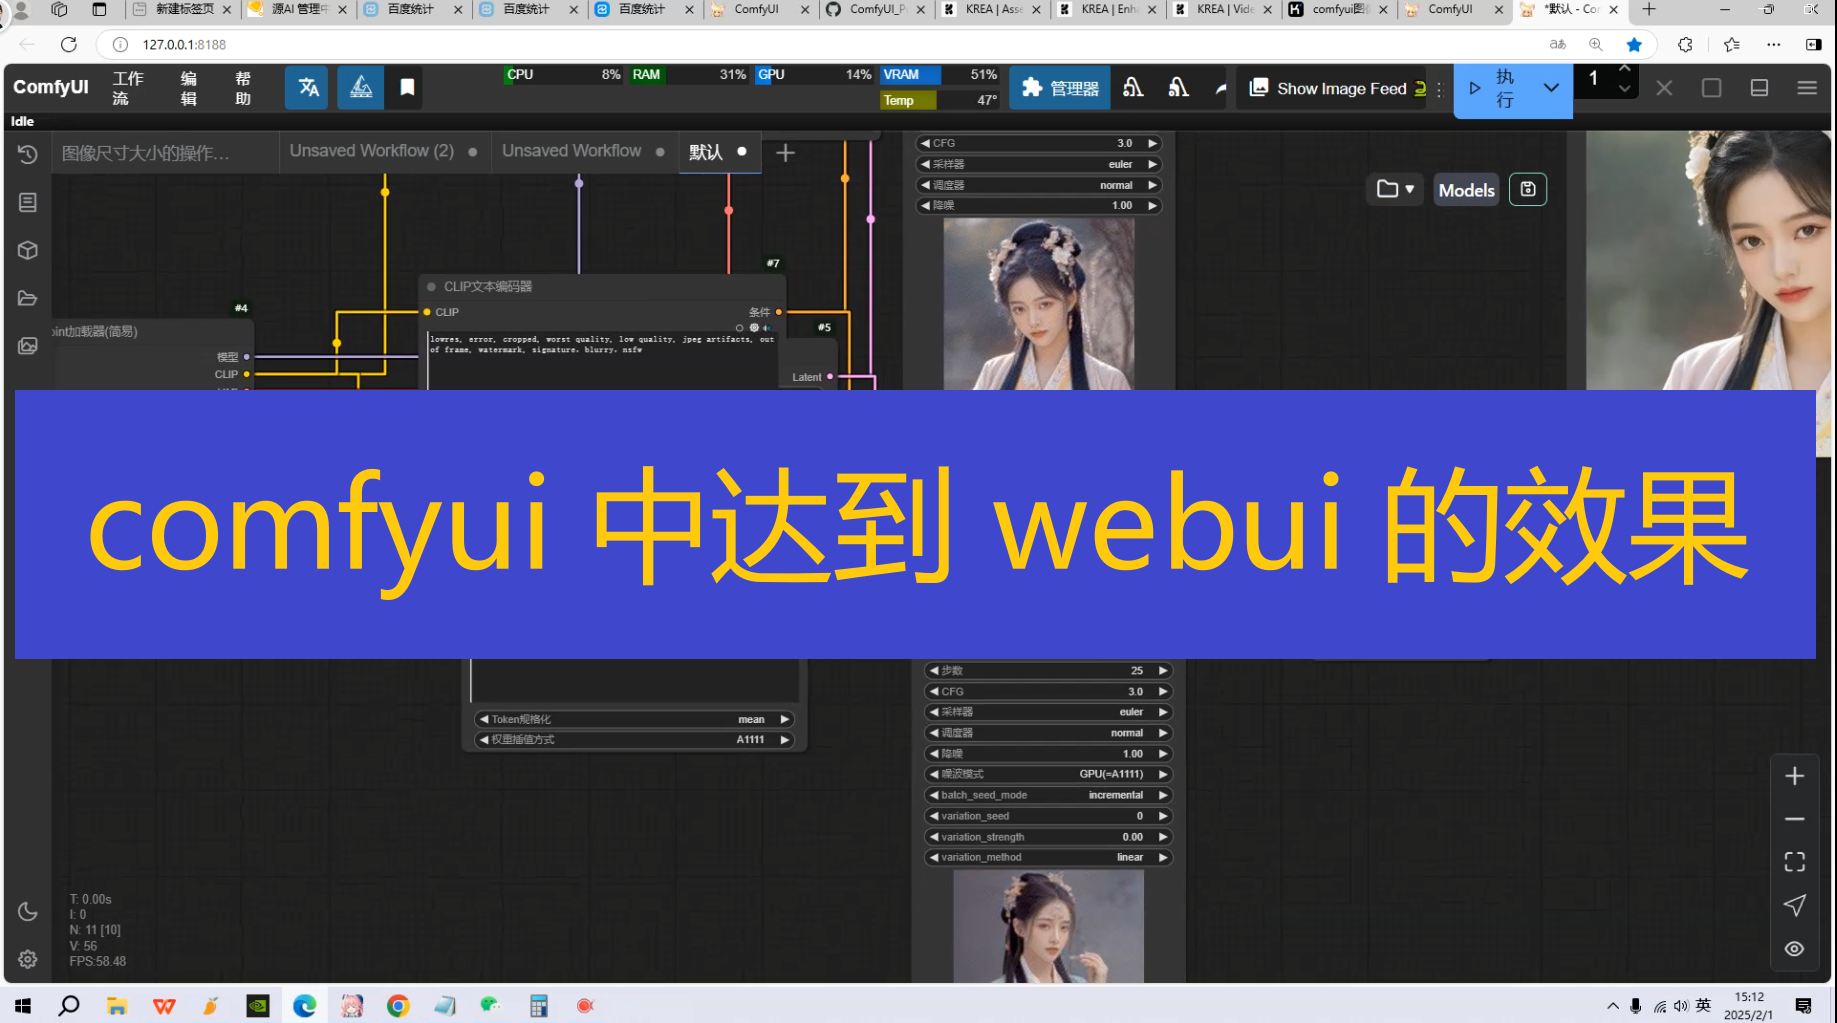This screenshot has height=1023, width=1837.
Task: Open the 管理器 manager button
Action: [x=1060, y=88]
